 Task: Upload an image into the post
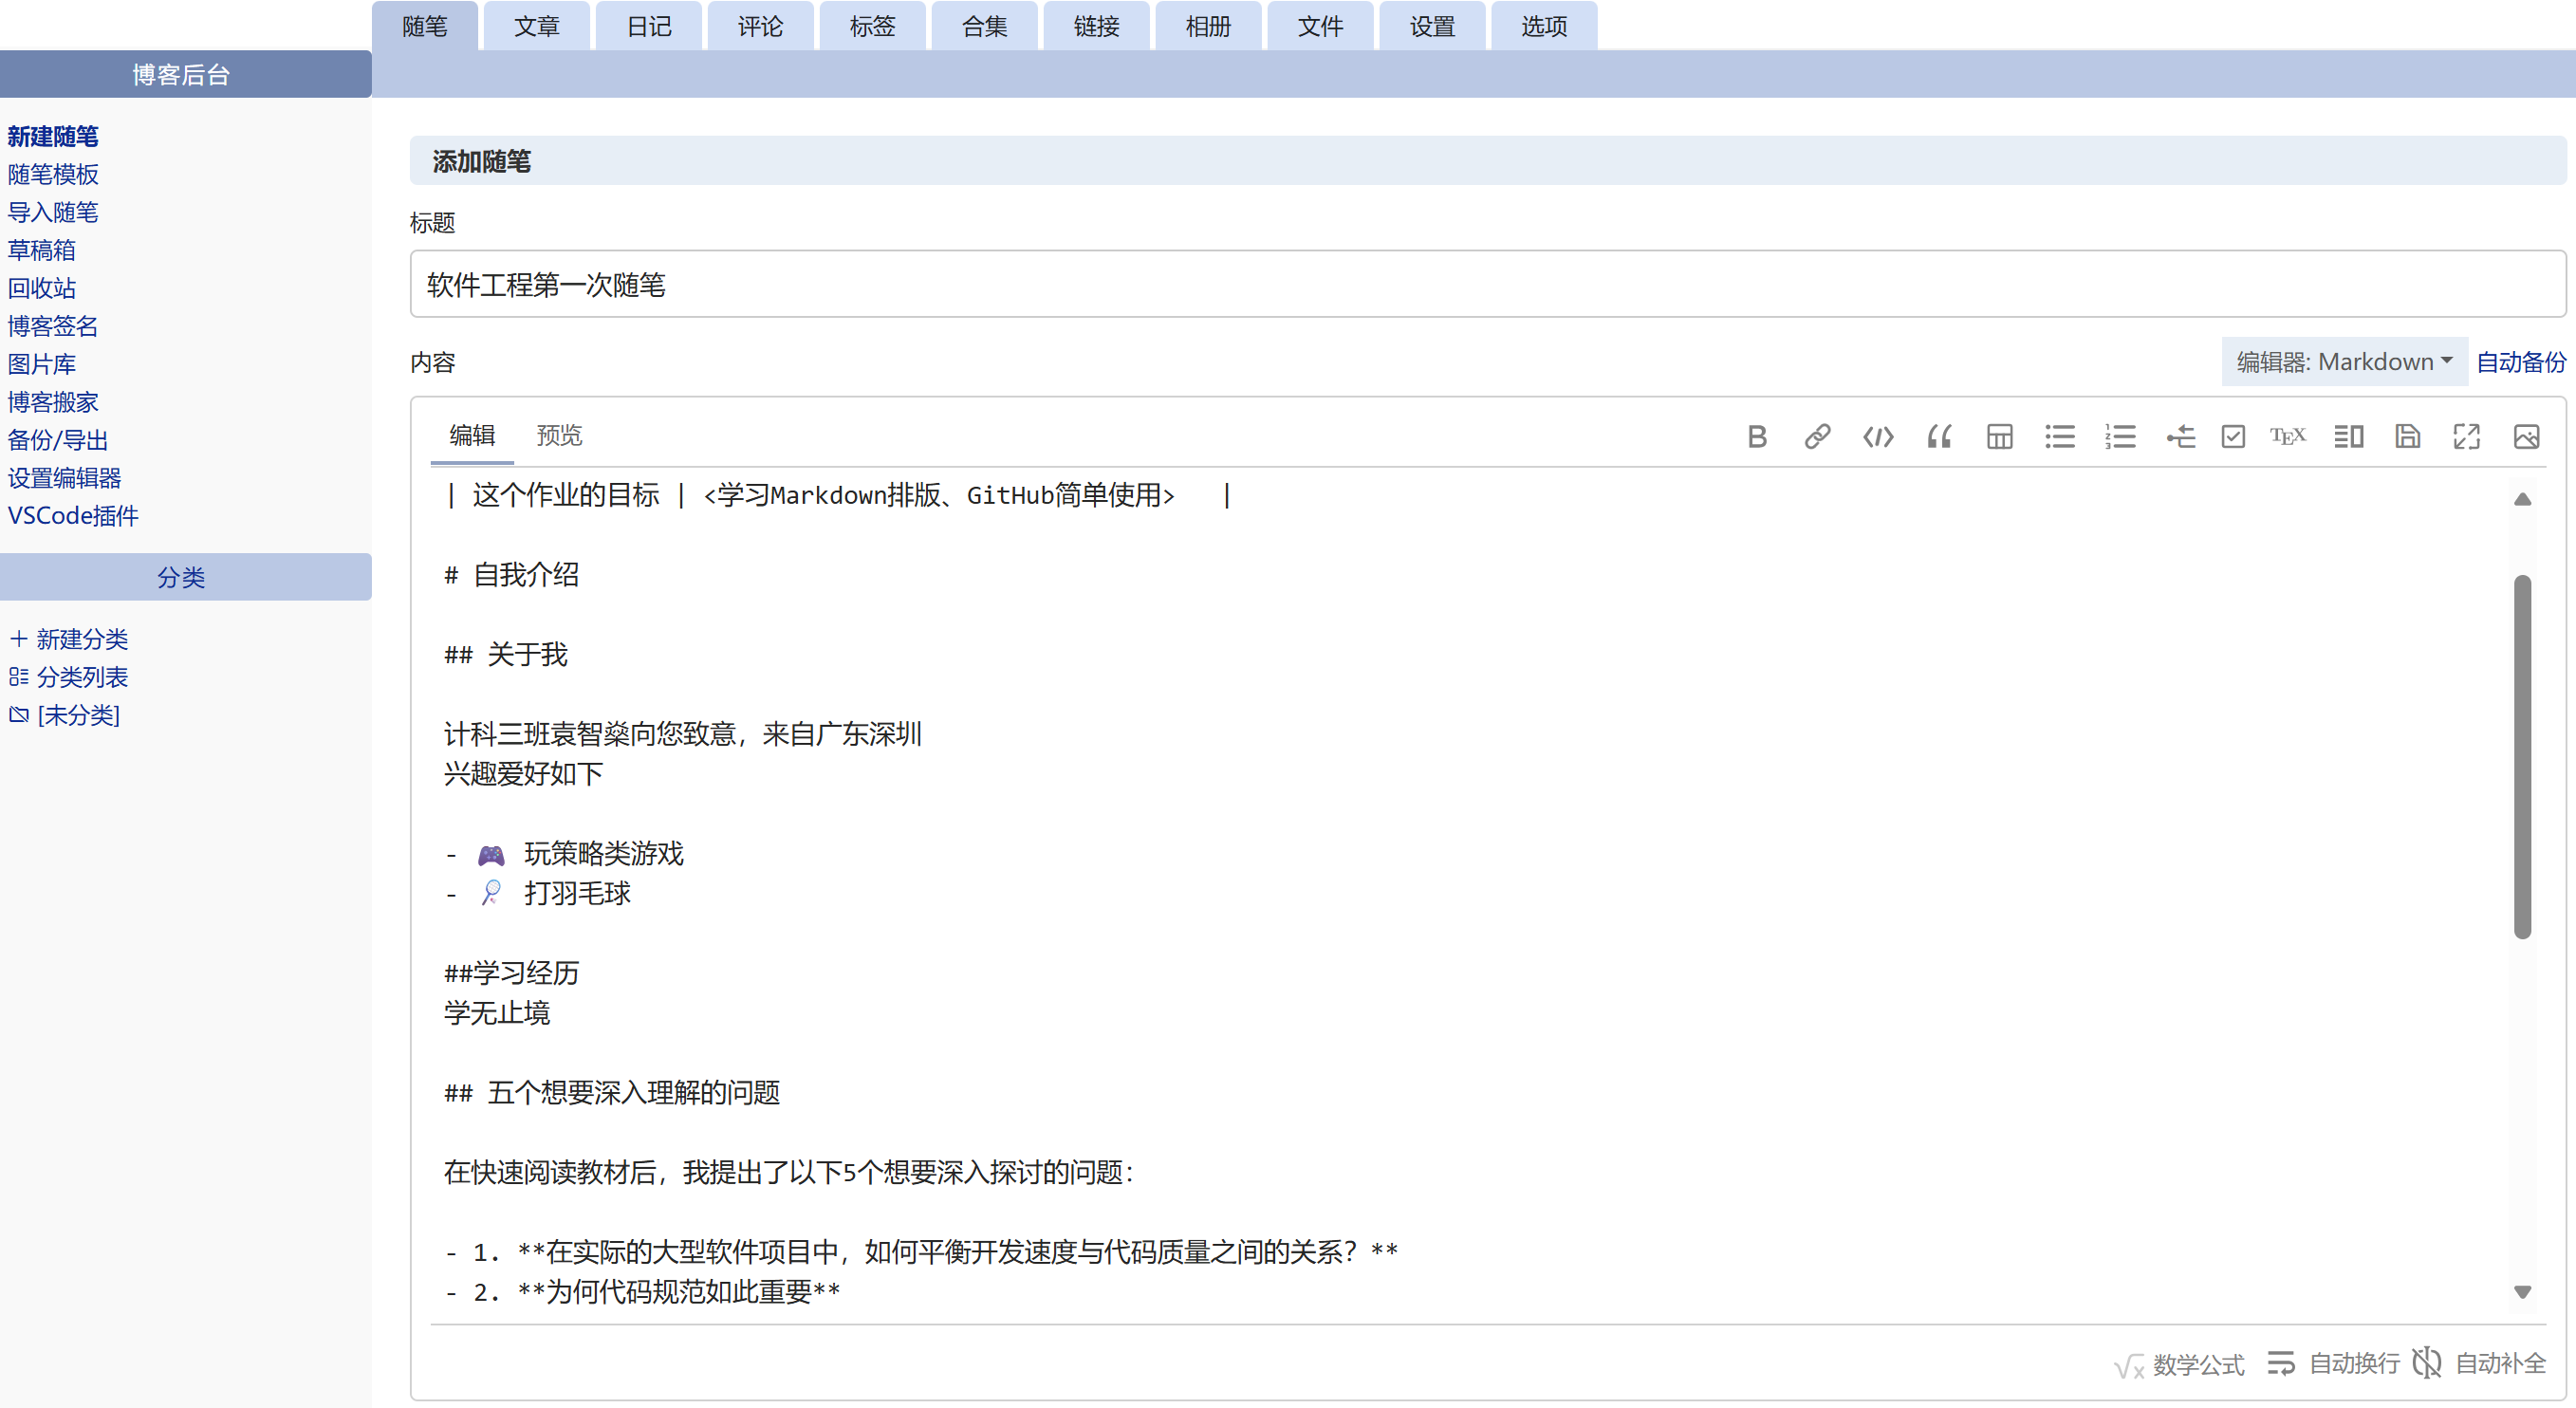coord(2527,436)
